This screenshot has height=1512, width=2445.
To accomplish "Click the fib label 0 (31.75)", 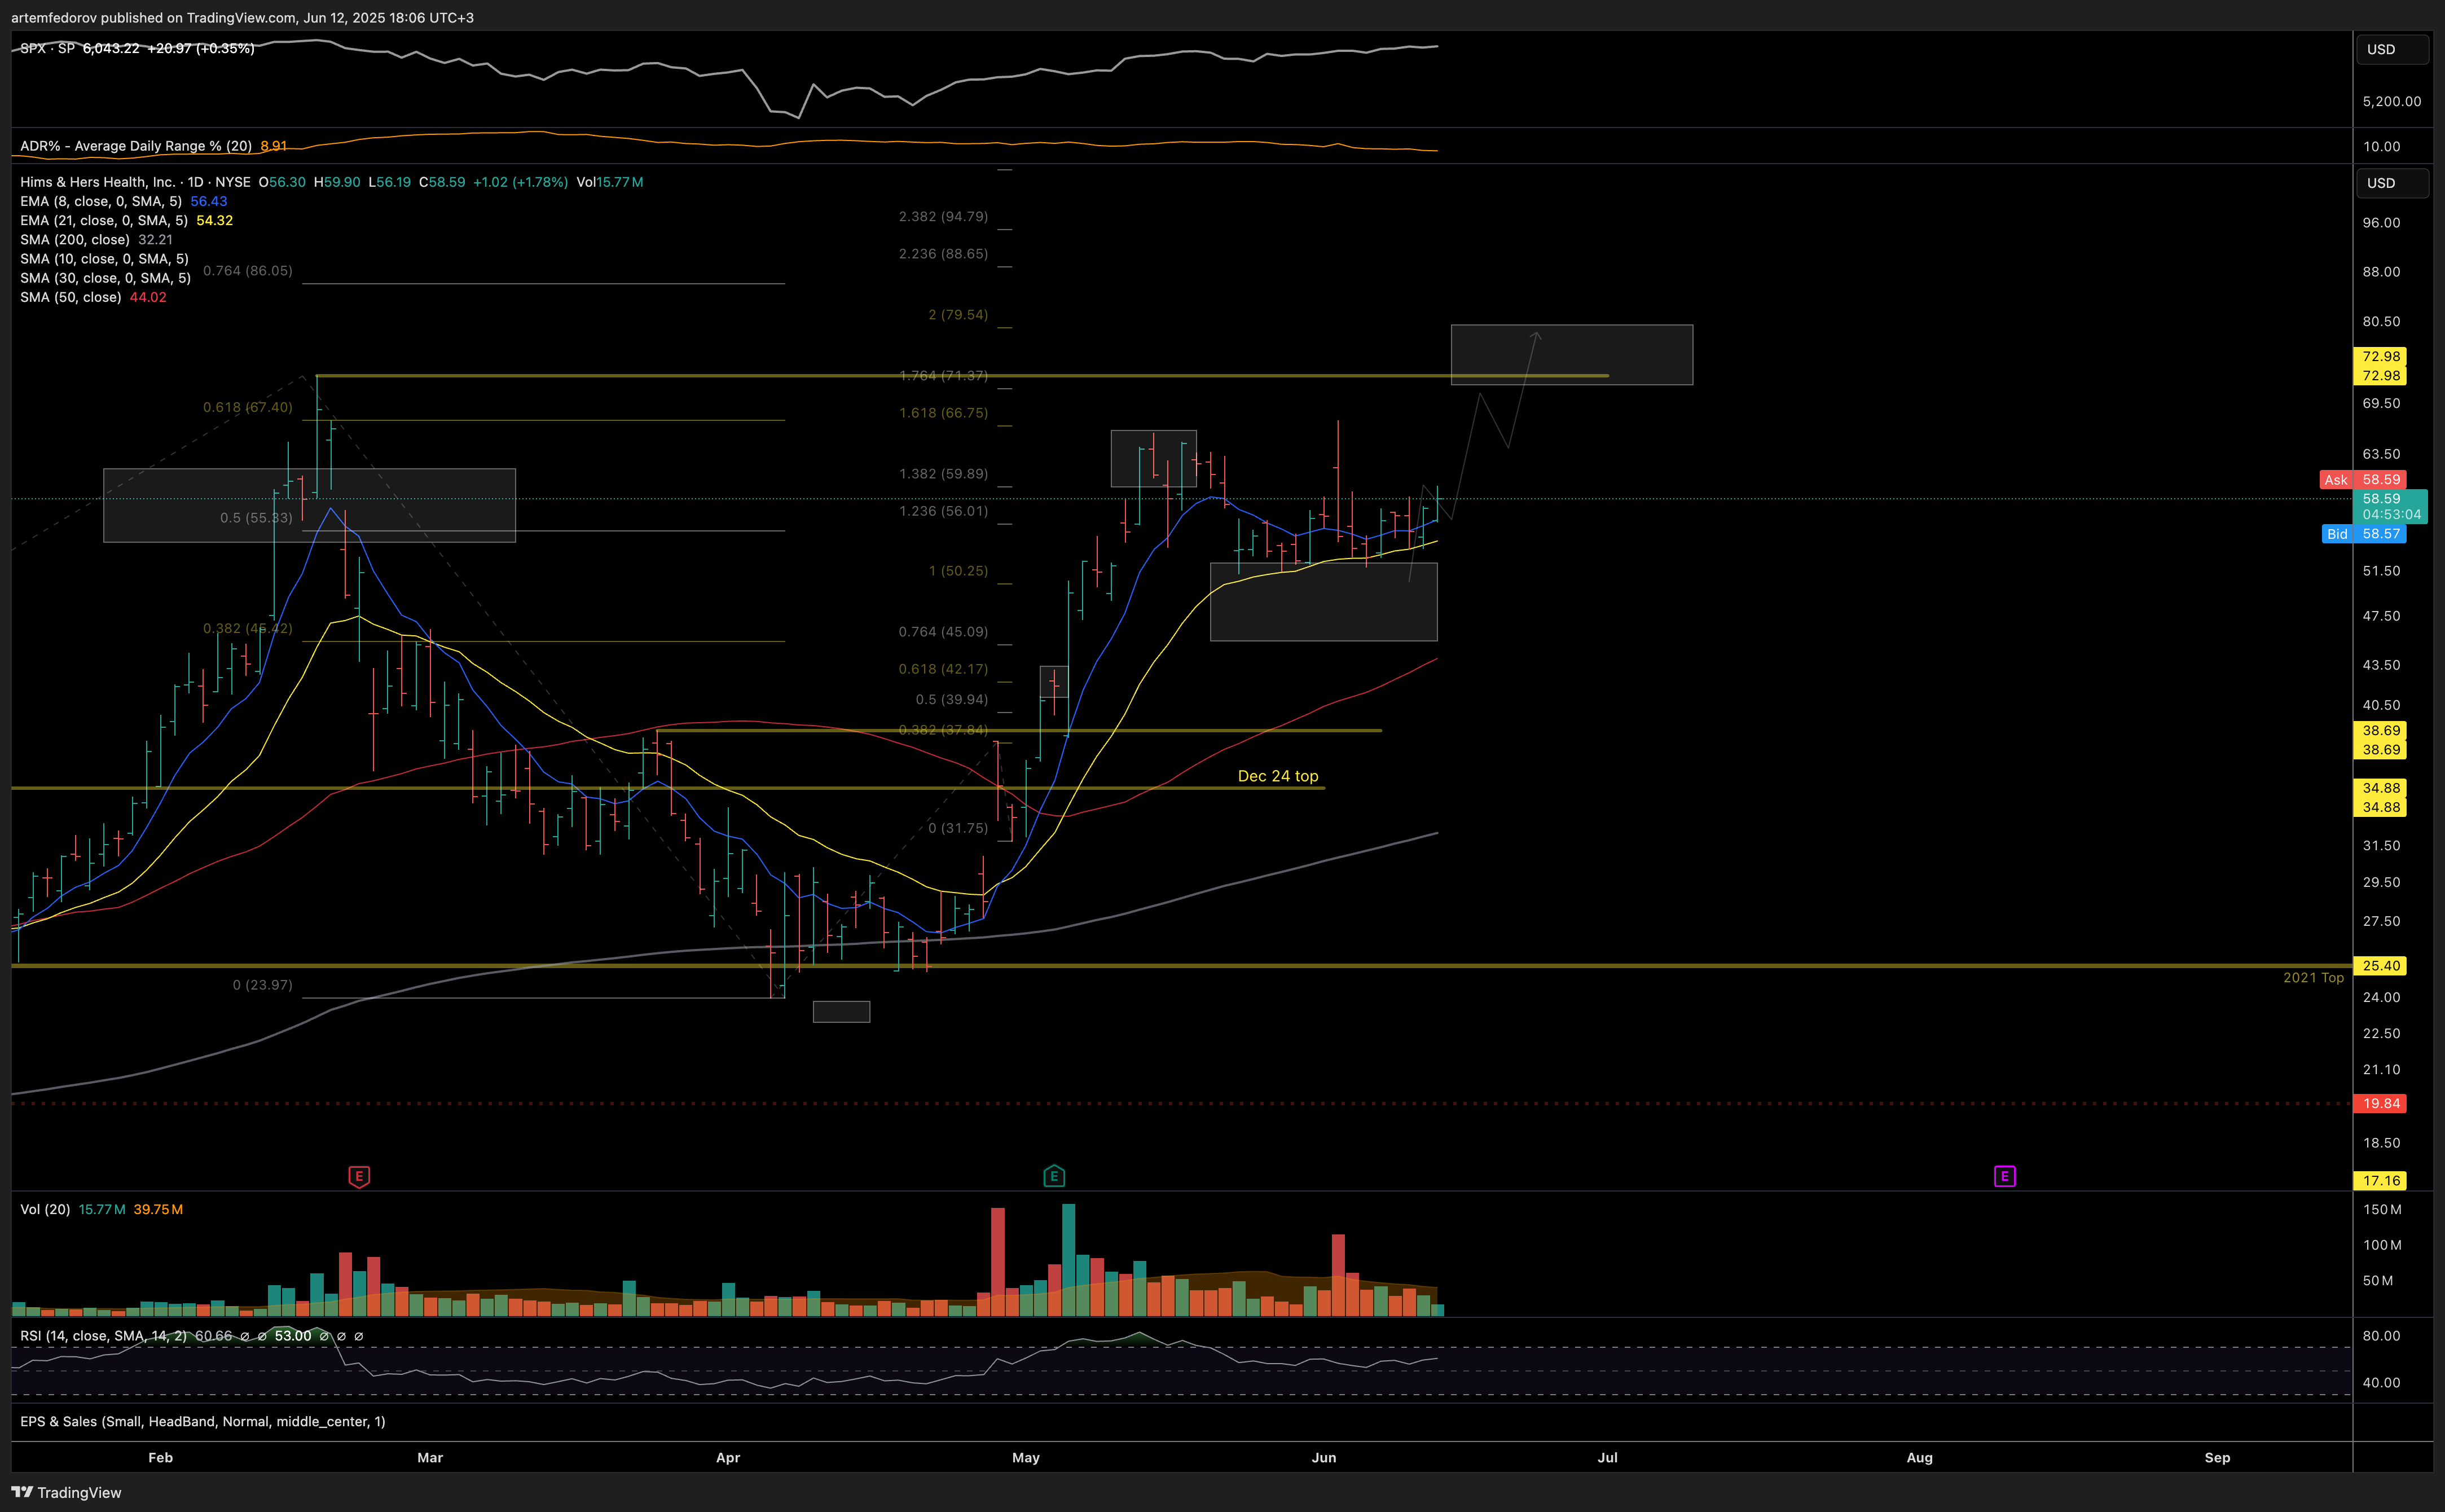I will tap(958, 828).
